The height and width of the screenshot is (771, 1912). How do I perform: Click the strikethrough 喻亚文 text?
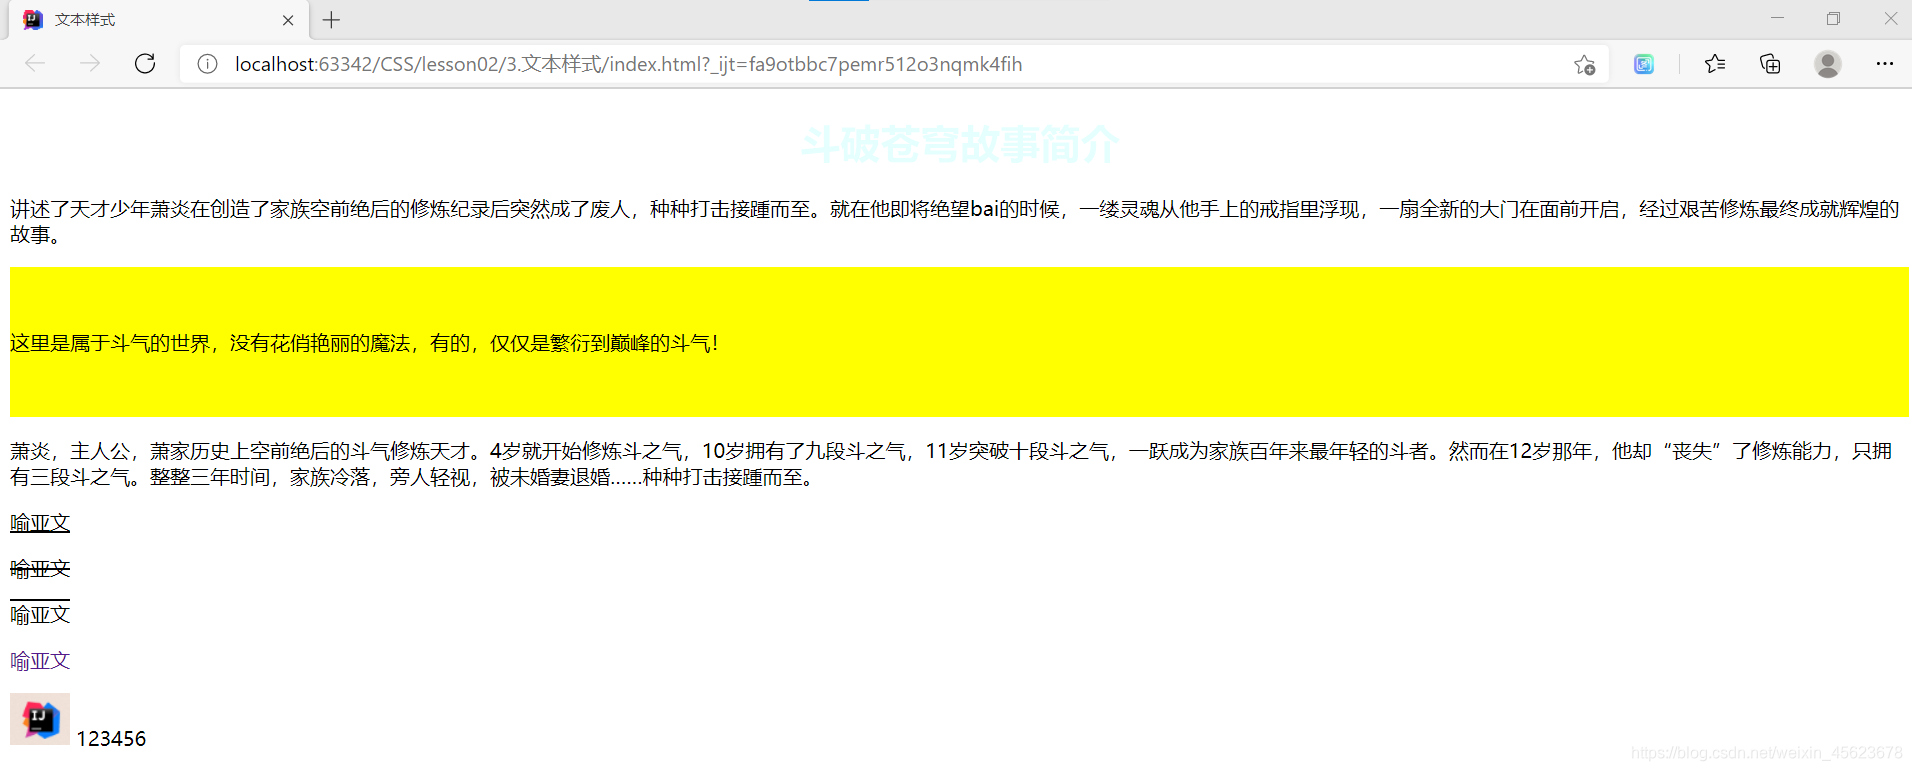coord(40,569)
